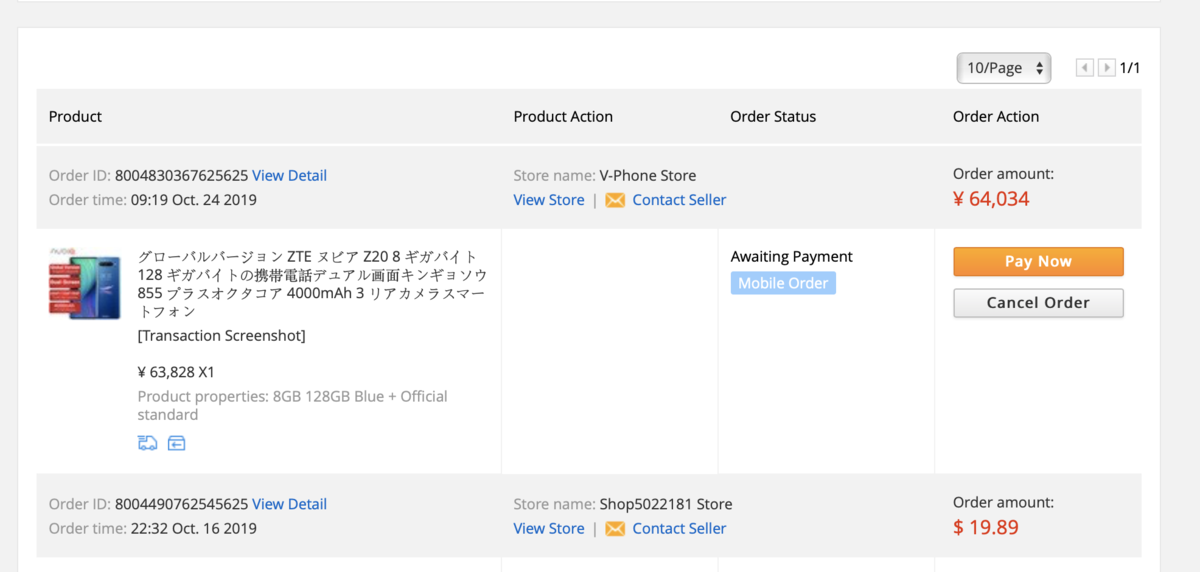Screen dimensions: 1200x572
Task: Click the Order Action column header
Action: [996, 116]
